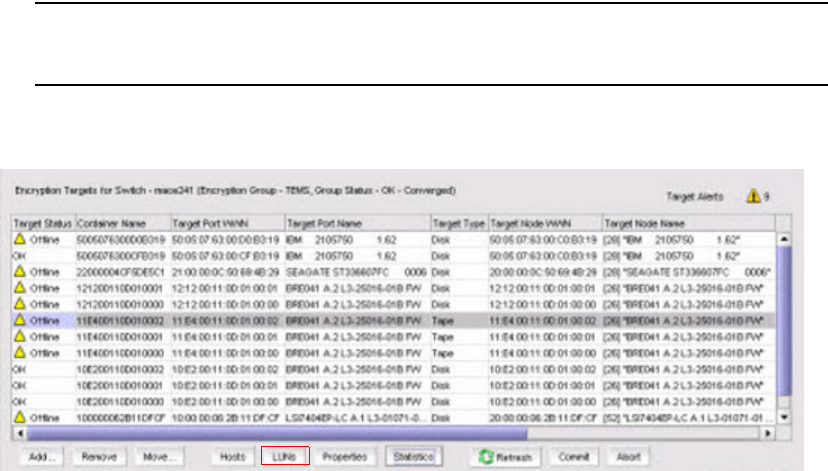Click right arrow of horizontal scrollbar
This screenshot has width=828, height=471.
768,434
